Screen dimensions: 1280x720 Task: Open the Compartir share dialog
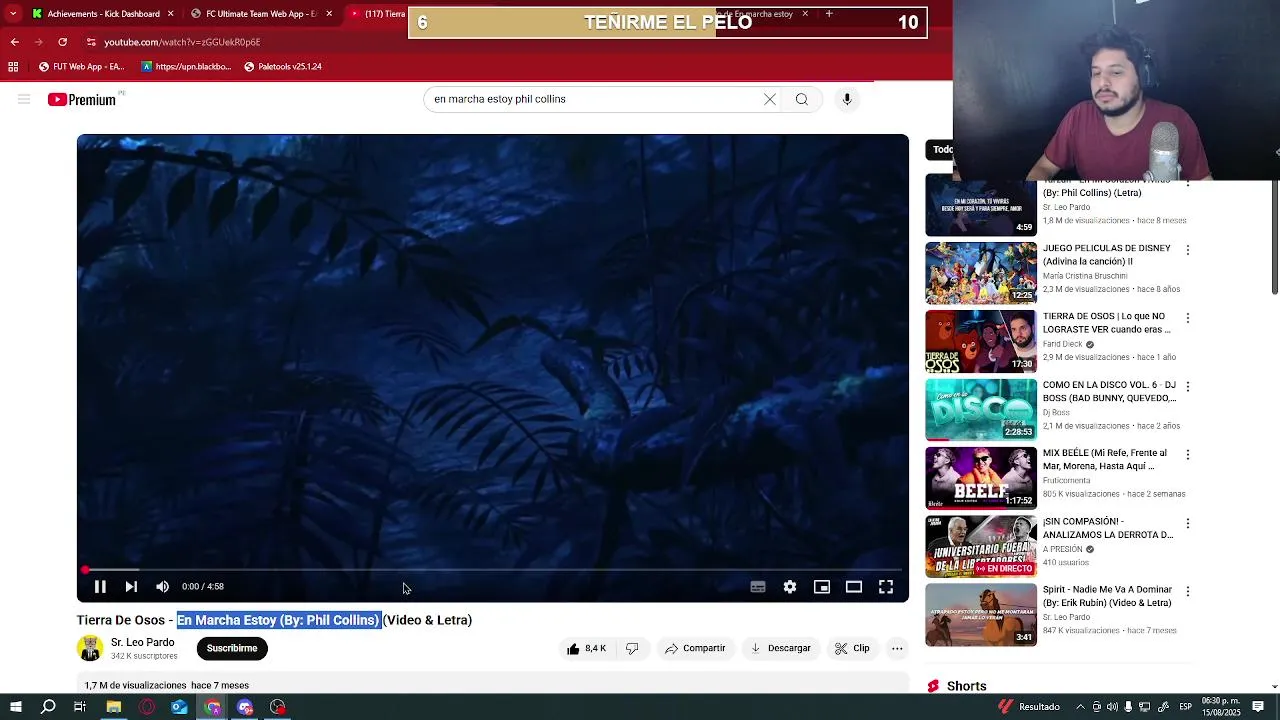point(695,648)
